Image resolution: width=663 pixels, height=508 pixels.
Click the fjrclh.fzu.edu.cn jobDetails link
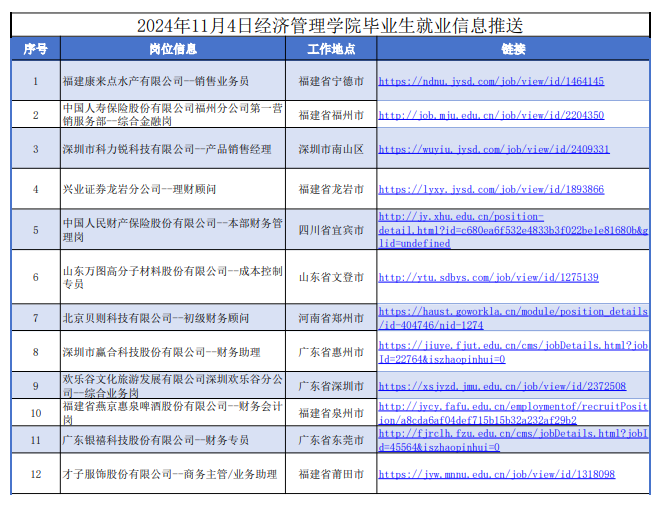(512, 441)
